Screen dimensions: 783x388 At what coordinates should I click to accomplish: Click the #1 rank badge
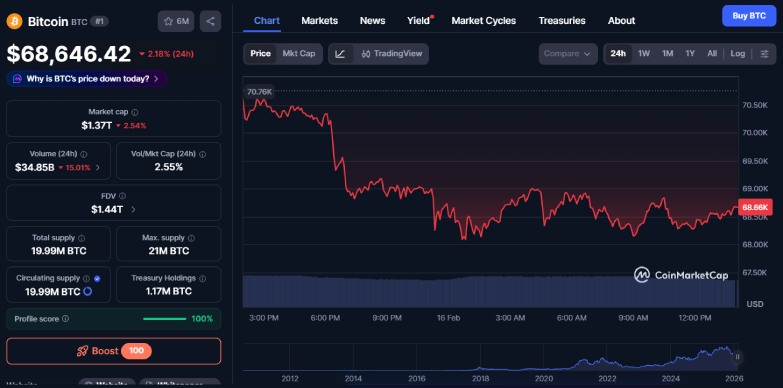(99, 21)
